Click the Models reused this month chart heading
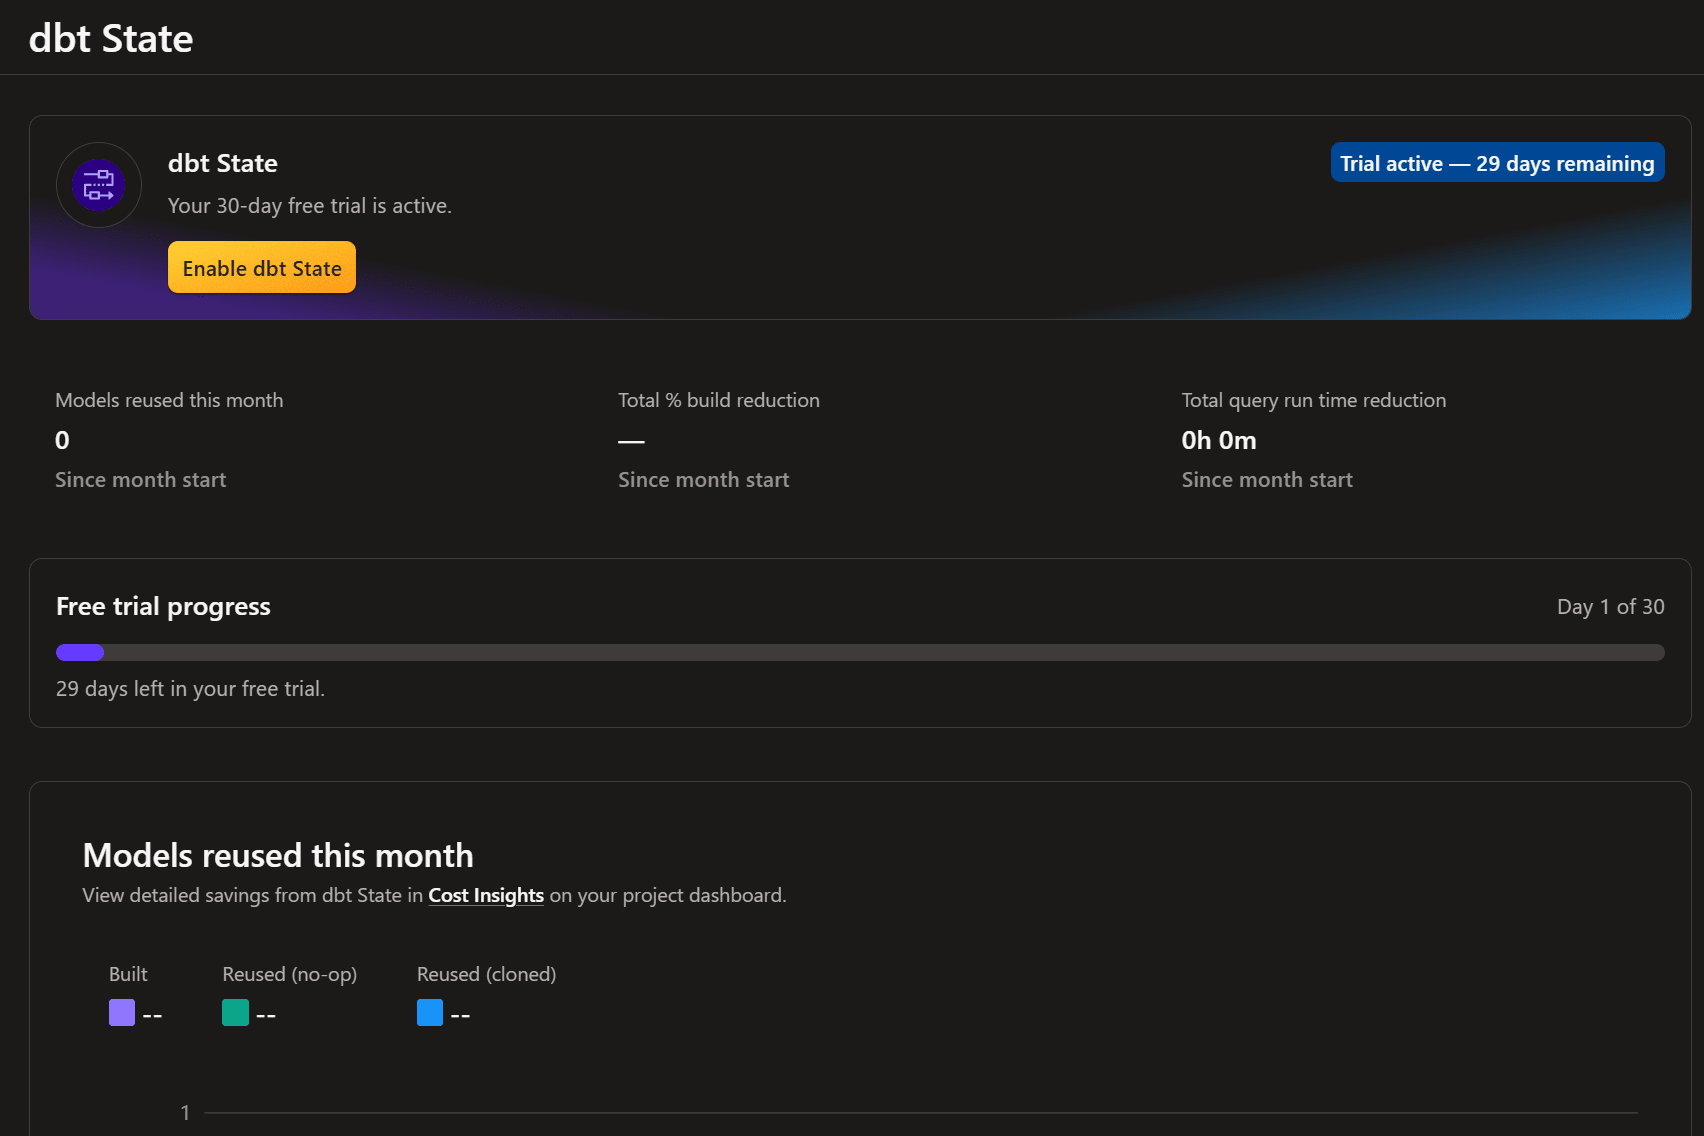Viewport: 1704px width, 1136px height. point(278,856)
